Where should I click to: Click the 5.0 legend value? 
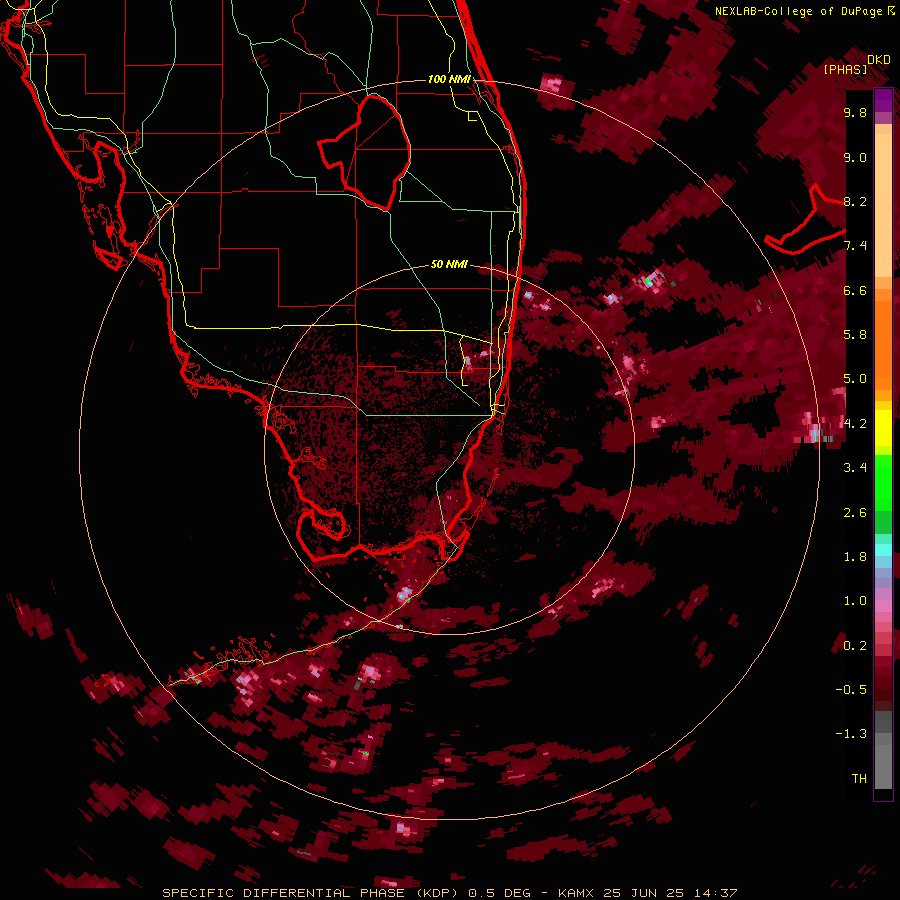pyautogui.click(x=855, y=379)
